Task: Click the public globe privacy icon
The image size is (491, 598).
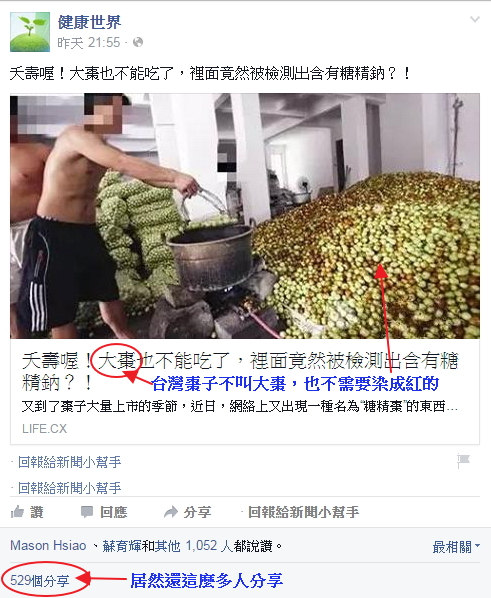Action: [138, 42]
